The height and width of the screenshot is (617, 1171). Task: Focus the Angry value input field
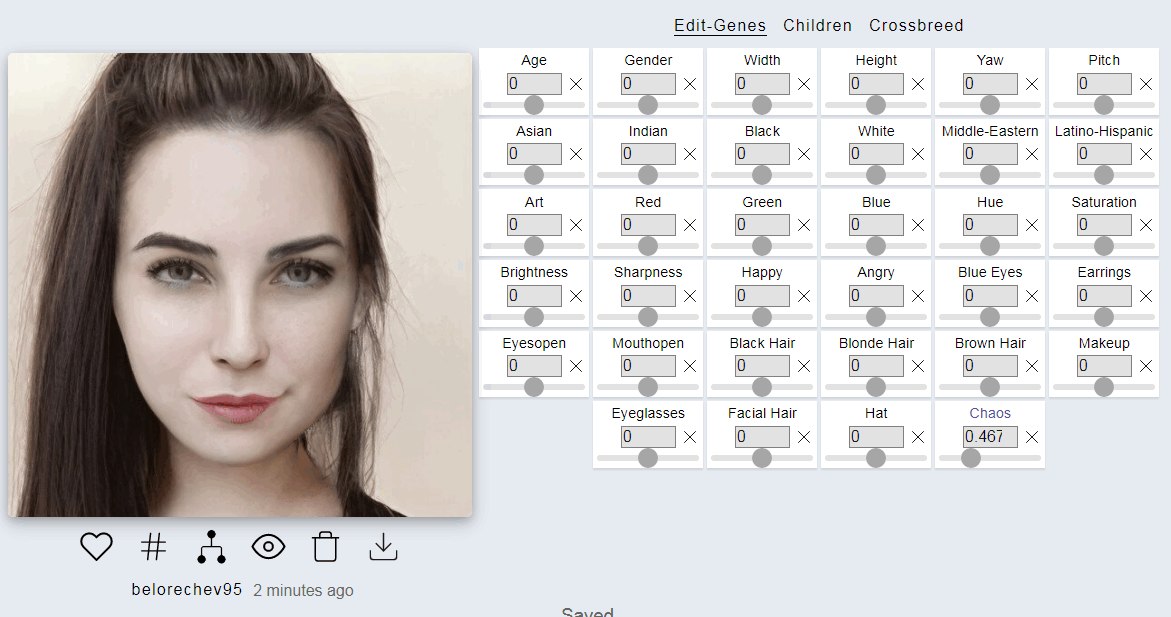[x=876, y=296]
